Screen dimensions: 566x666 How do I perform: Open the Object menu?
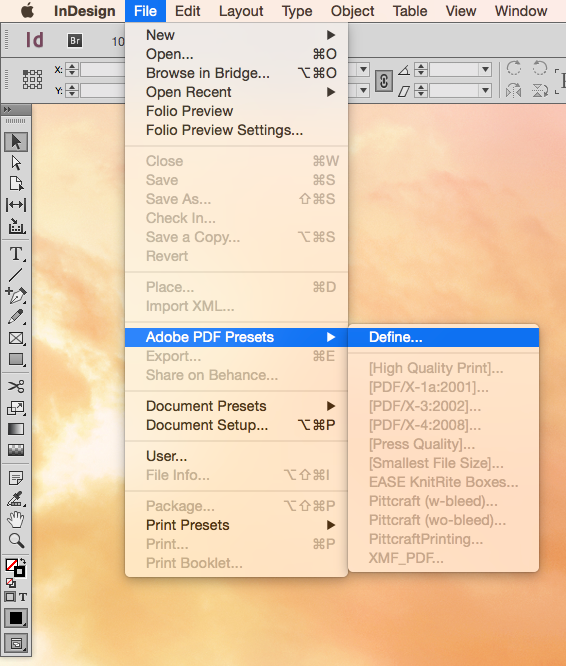(x=352, y=11)
